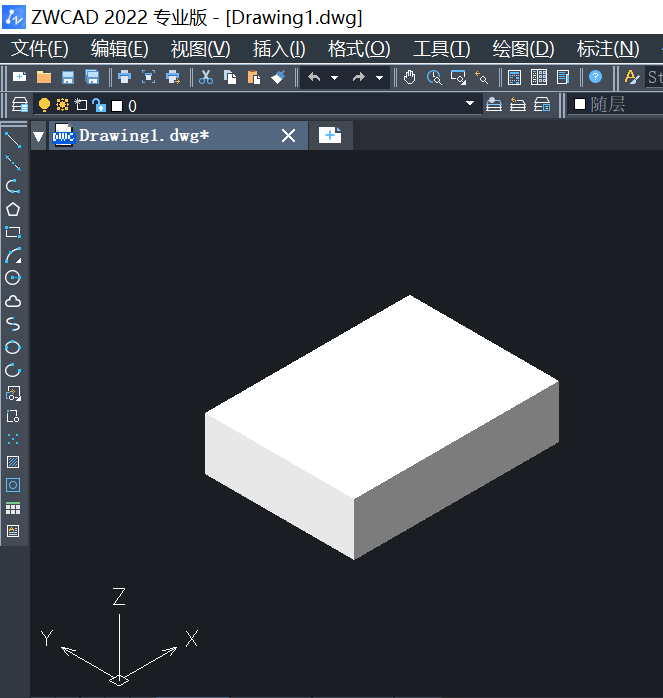Click the Print preview icon
Image resolution: width=663 pixels, height=698 pixels.
(148, 77)
